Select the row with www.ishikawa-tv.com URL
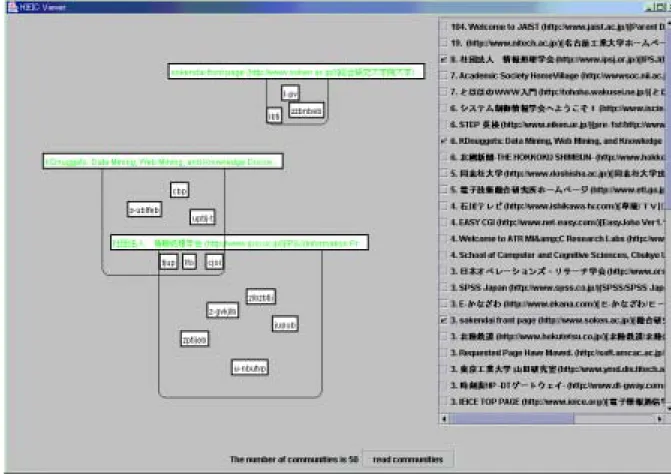 click(x=552, y=206)
